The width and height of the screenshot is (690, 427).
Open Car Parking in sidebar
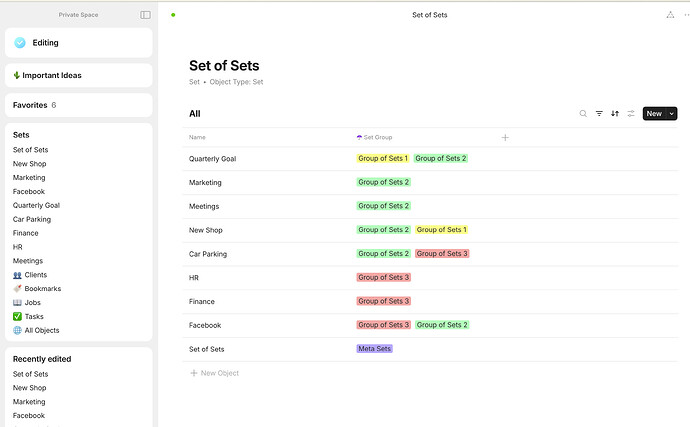pyautogui.click(x=32, y=219)
